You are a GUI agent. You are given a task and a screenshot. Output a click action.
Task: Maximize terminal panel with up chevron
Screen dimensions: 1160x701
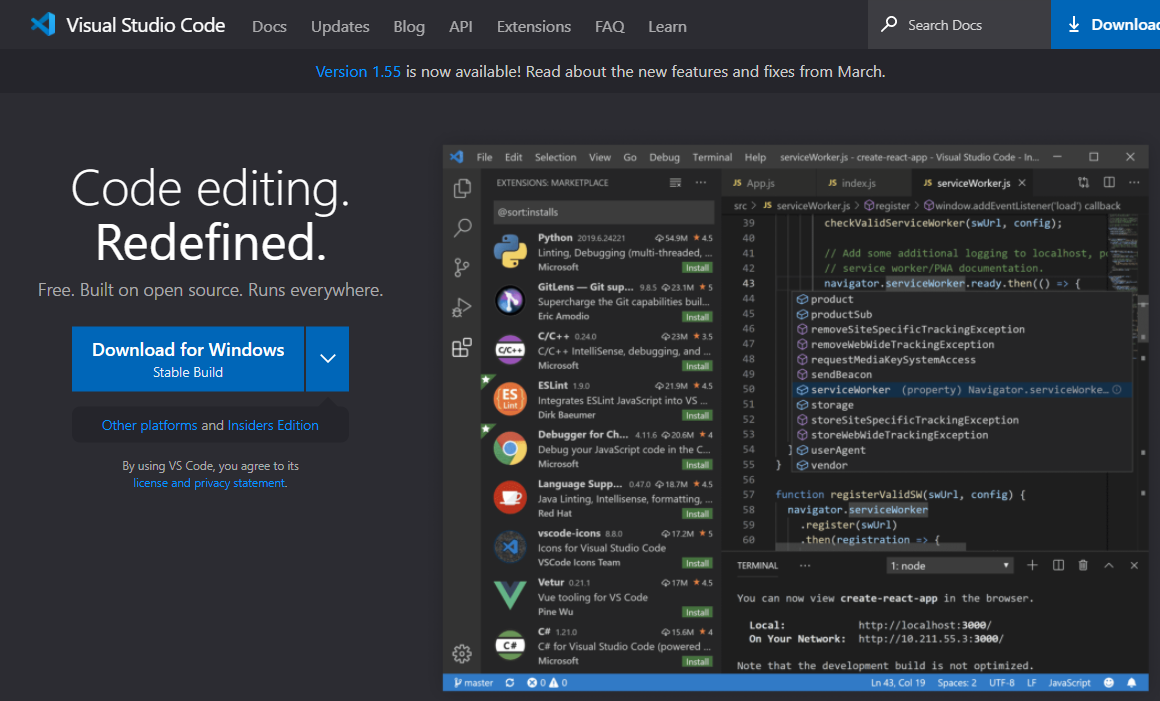(1108, 565)
